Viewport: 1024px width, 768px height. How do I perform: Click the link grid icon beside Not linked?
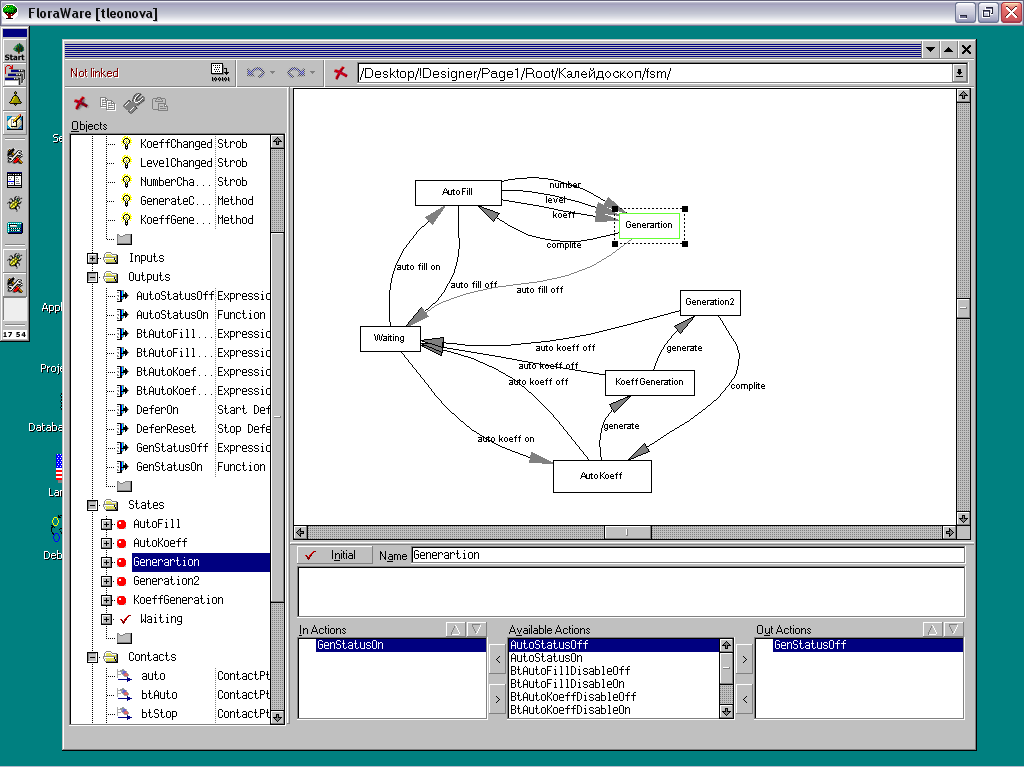click(x=220, y=73)
